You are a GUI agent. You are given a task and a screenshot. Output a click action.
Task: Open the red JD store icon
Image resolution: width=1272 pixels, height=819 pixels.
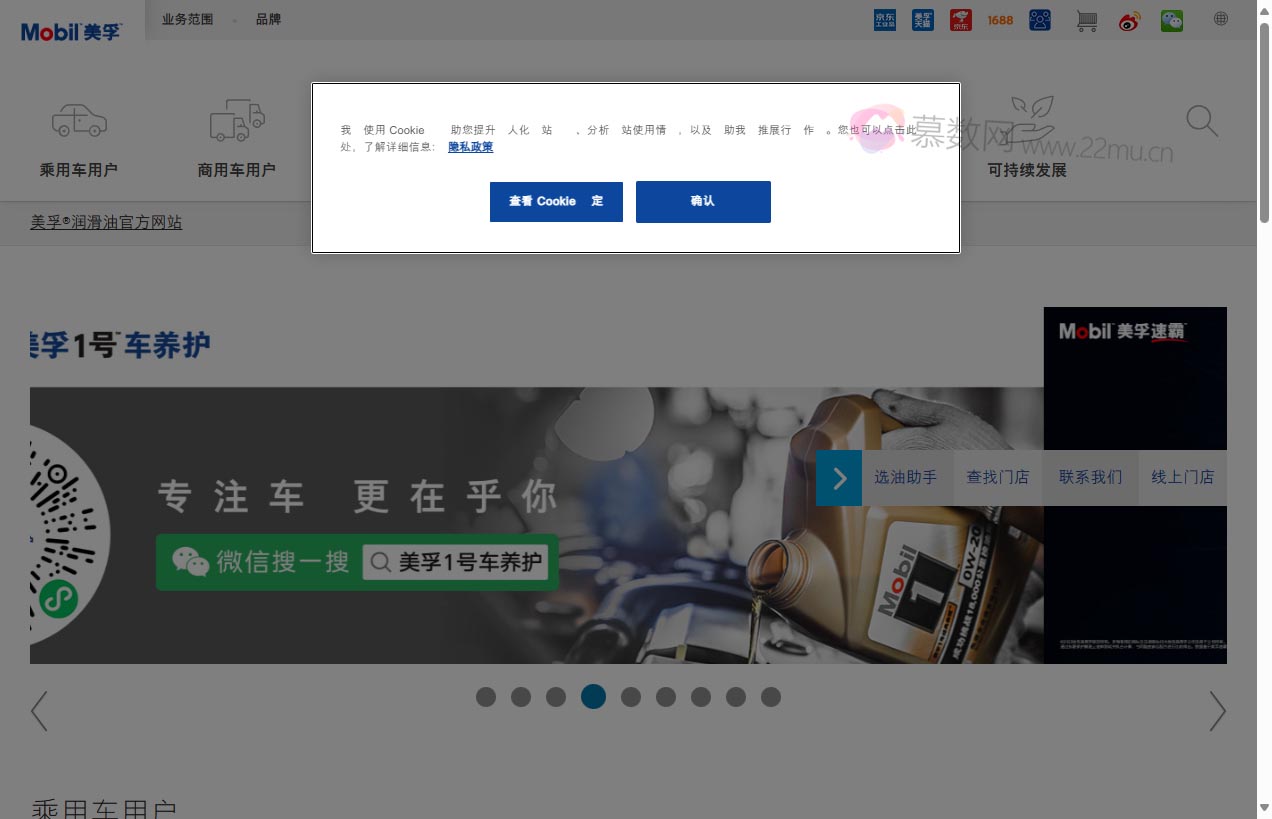[x=959, y=20]
